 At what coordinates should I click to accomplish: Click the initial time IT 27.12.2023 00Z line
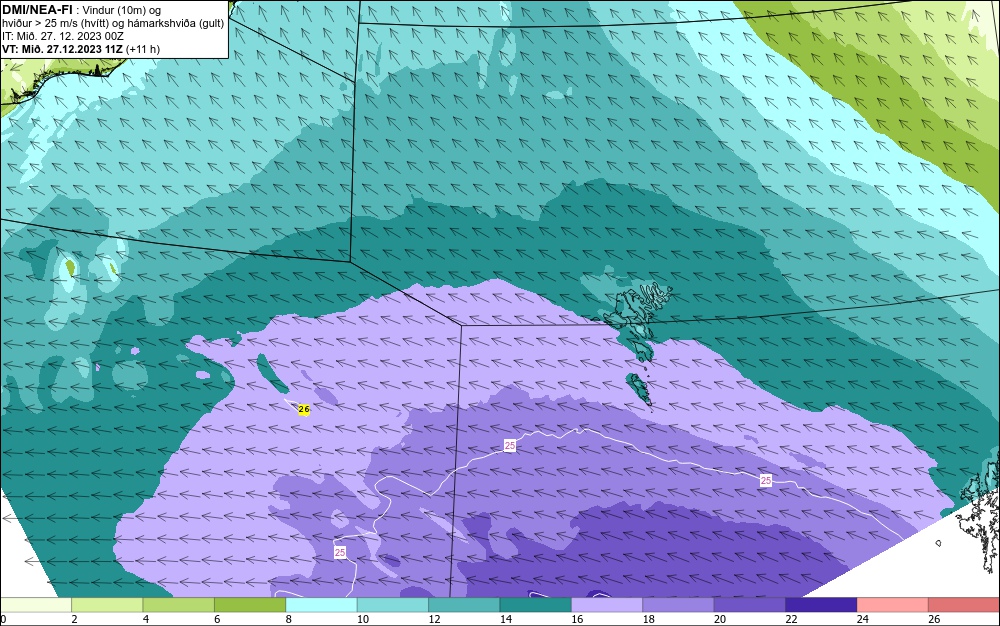62,36
